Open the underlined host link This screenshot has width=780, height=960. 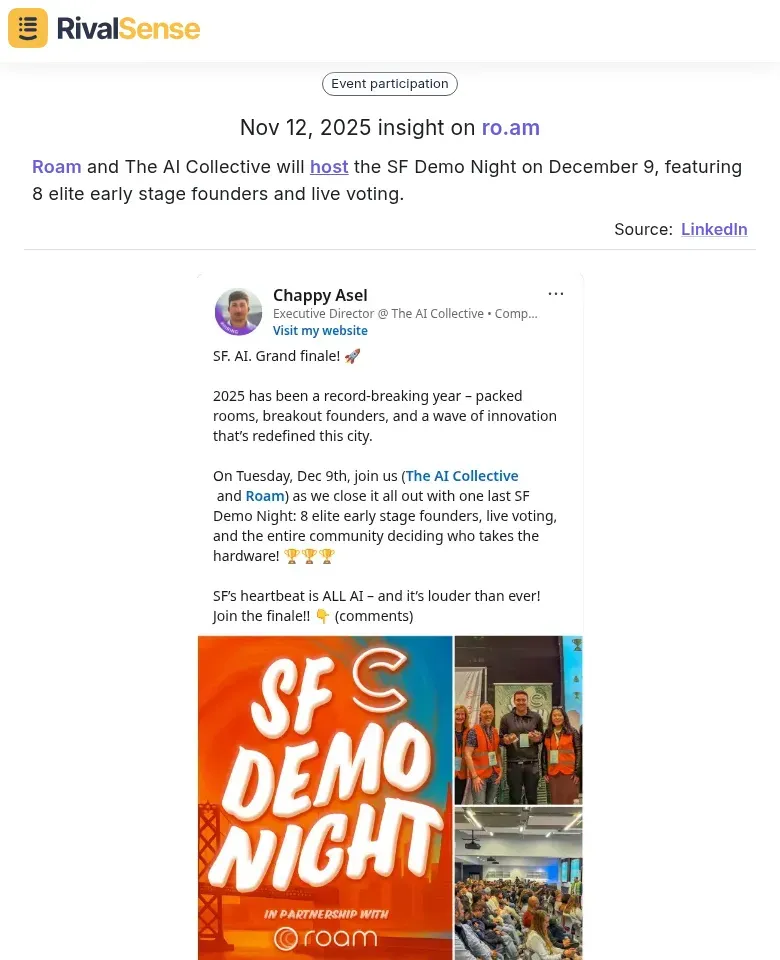tap(329, 166)
